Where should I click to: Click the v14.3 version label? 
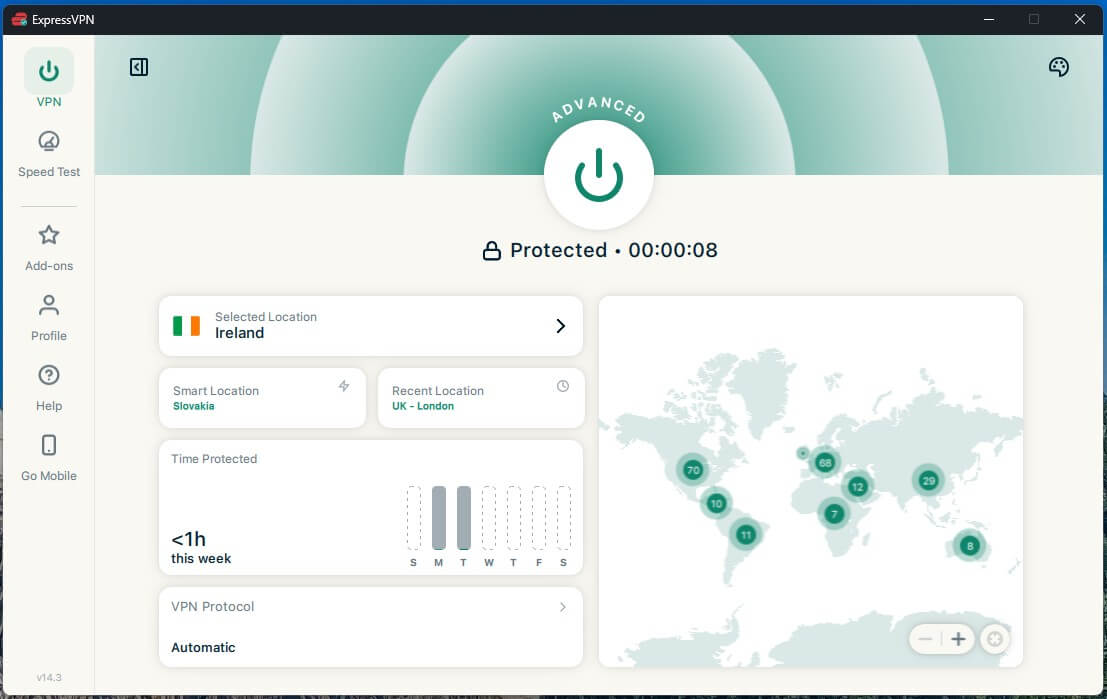[49, 677]
